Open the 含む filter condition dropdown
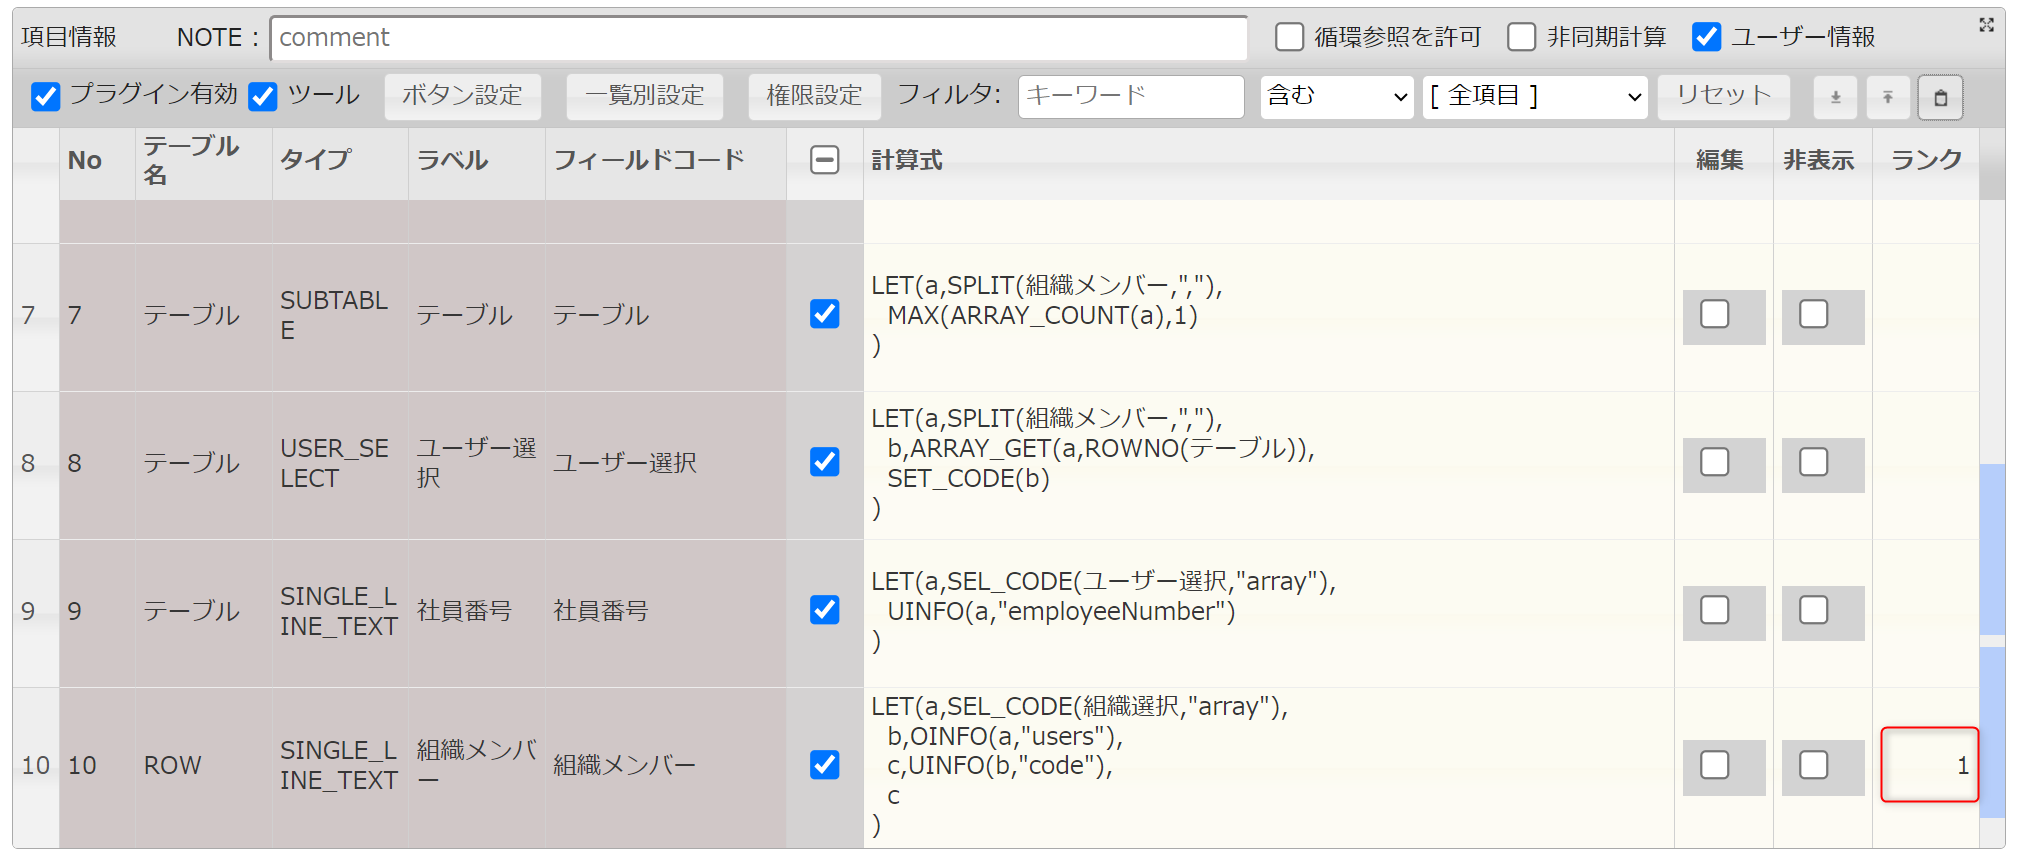The height and width of the screenshot is (861, 2019). pos(1337,97)
